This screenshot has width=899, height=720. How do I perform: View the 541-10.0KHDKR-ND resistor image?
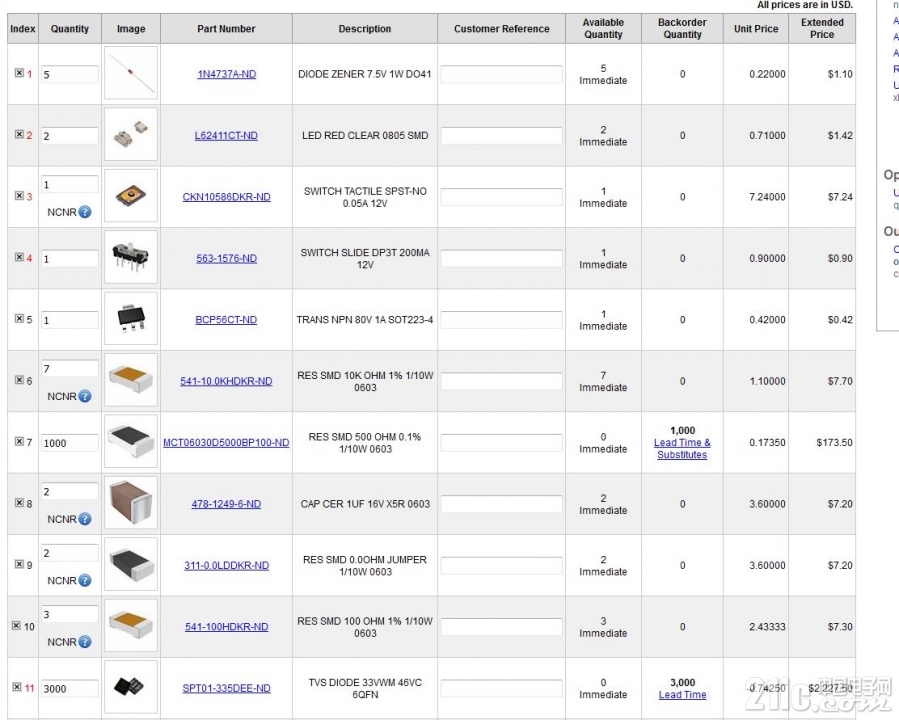(131, 381)
